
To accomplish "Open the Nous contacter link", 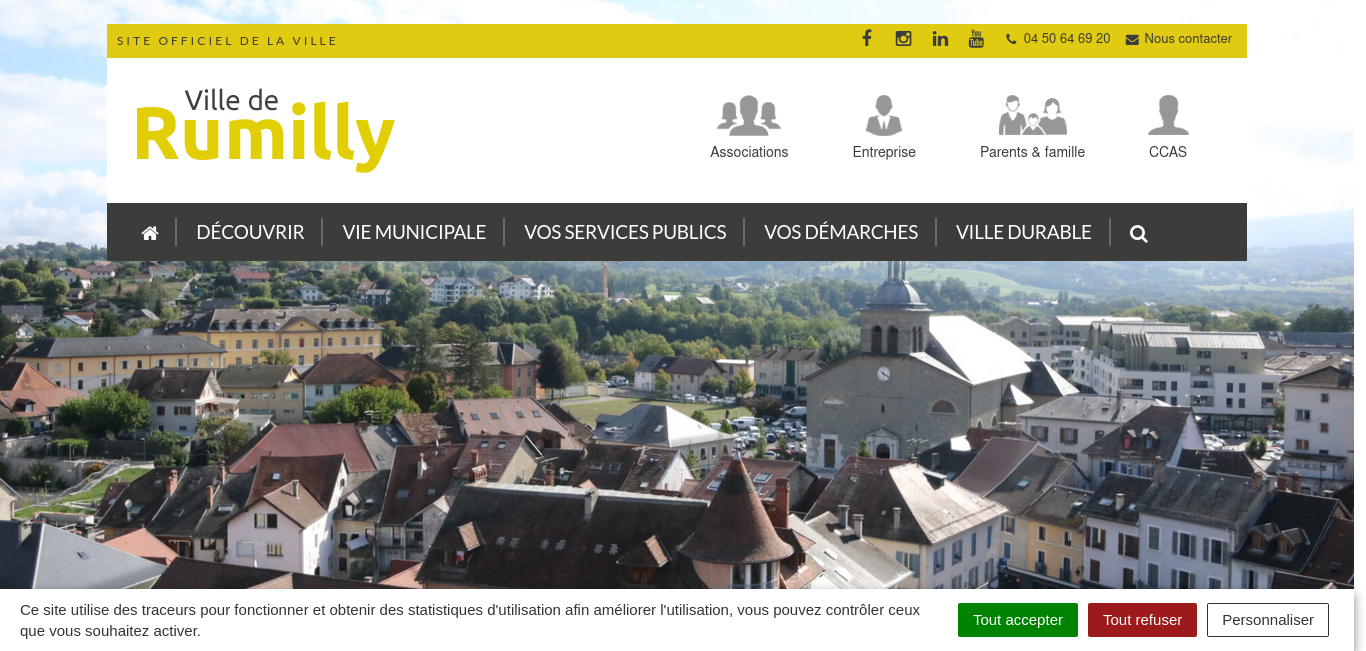I will pyautogui.click(x=1179, y=39).
